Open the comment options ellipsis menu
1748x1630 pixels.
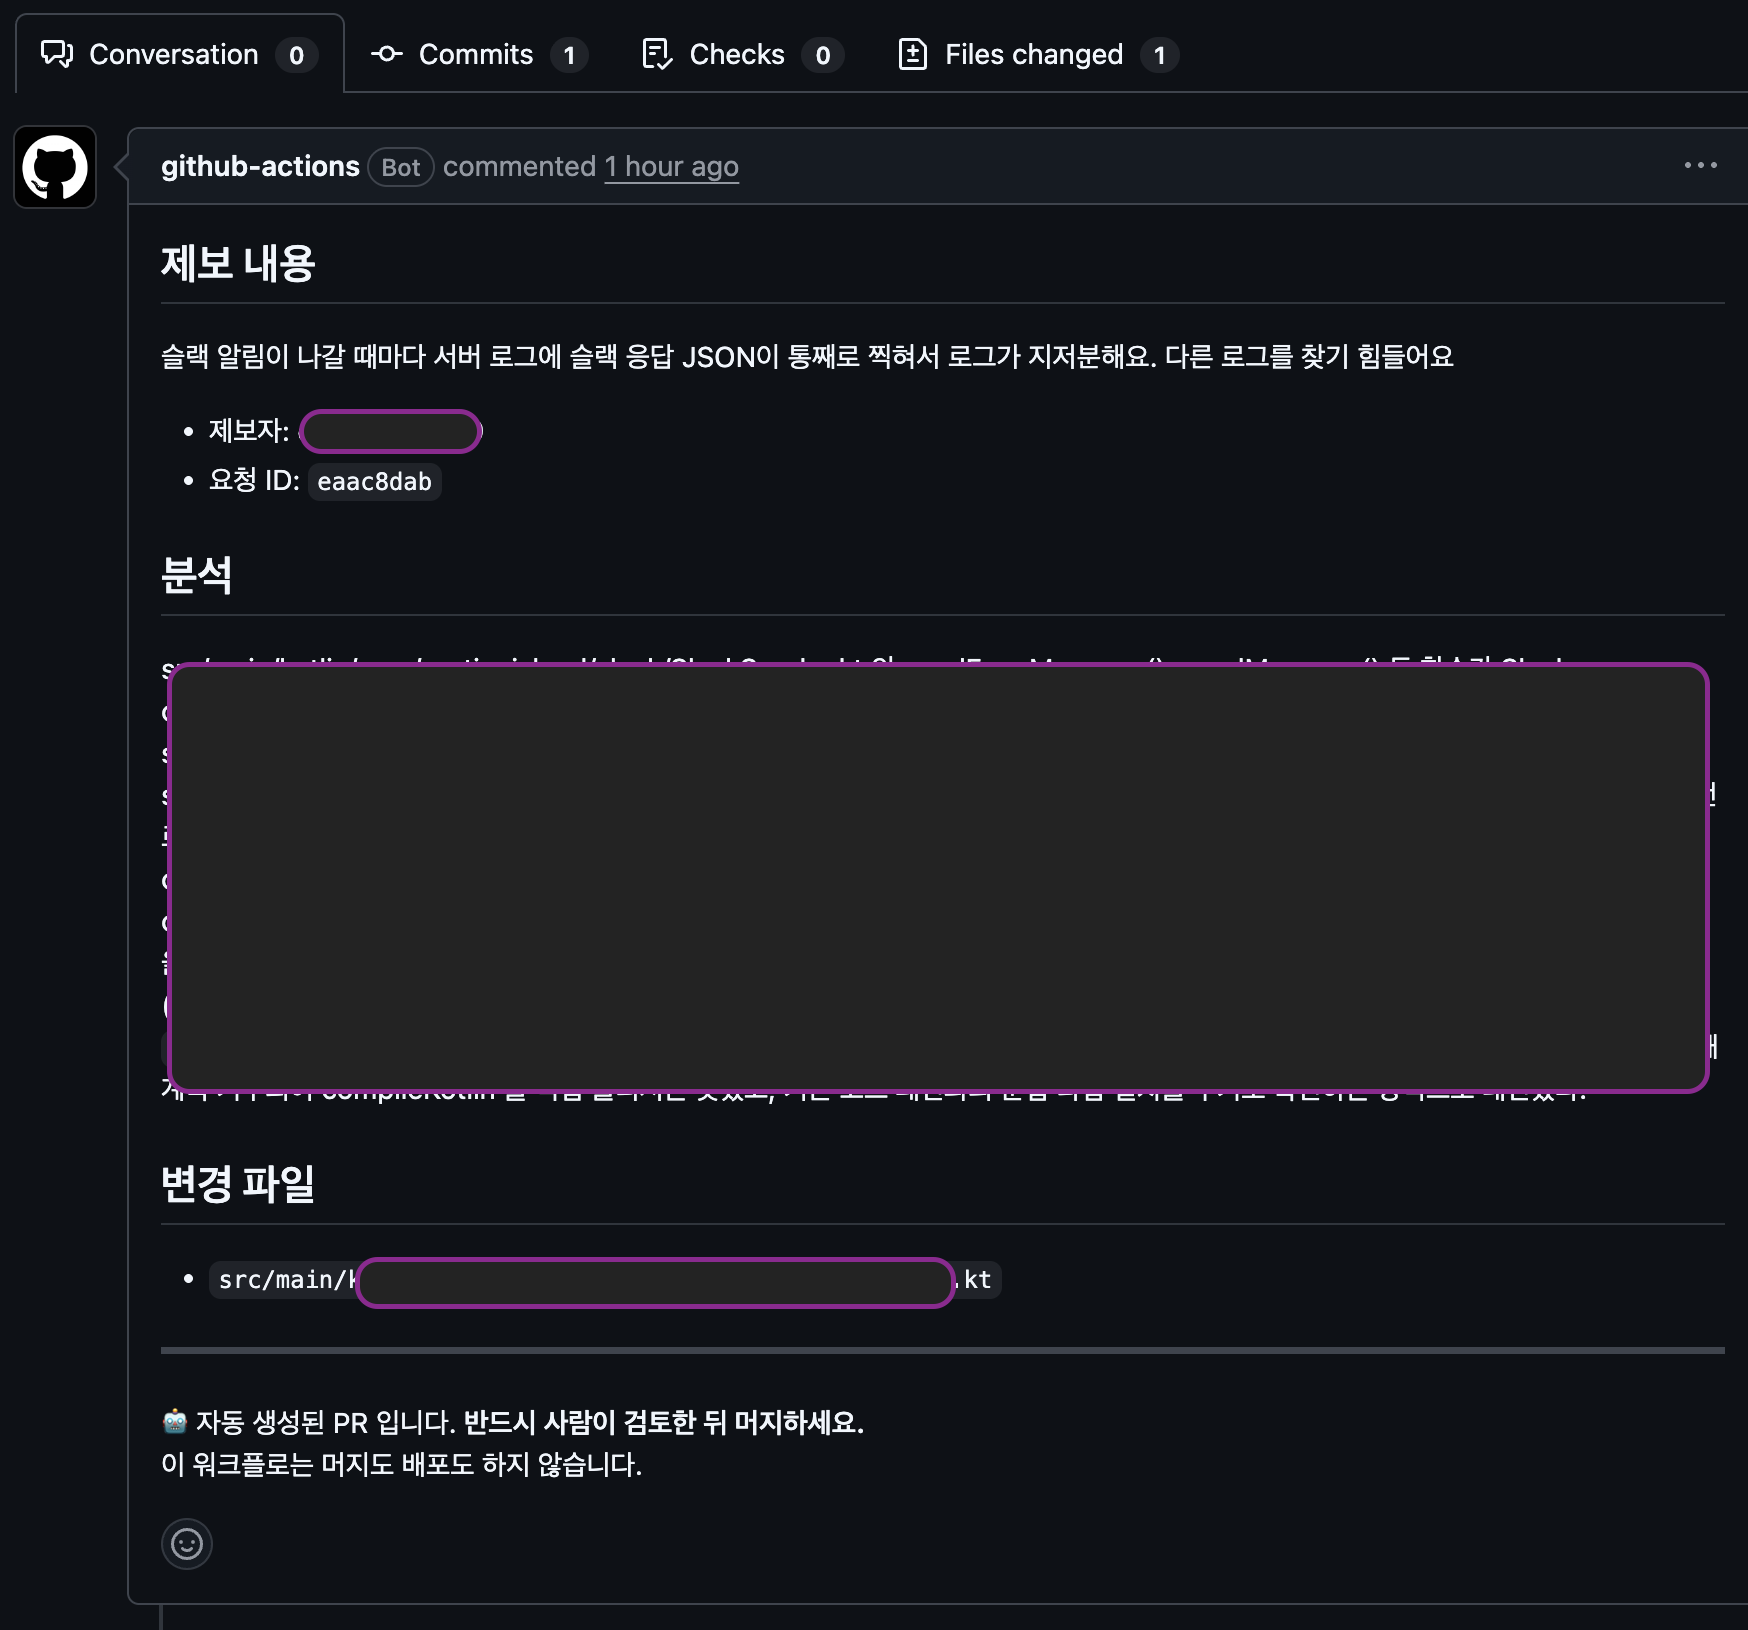click(1700, 165)
